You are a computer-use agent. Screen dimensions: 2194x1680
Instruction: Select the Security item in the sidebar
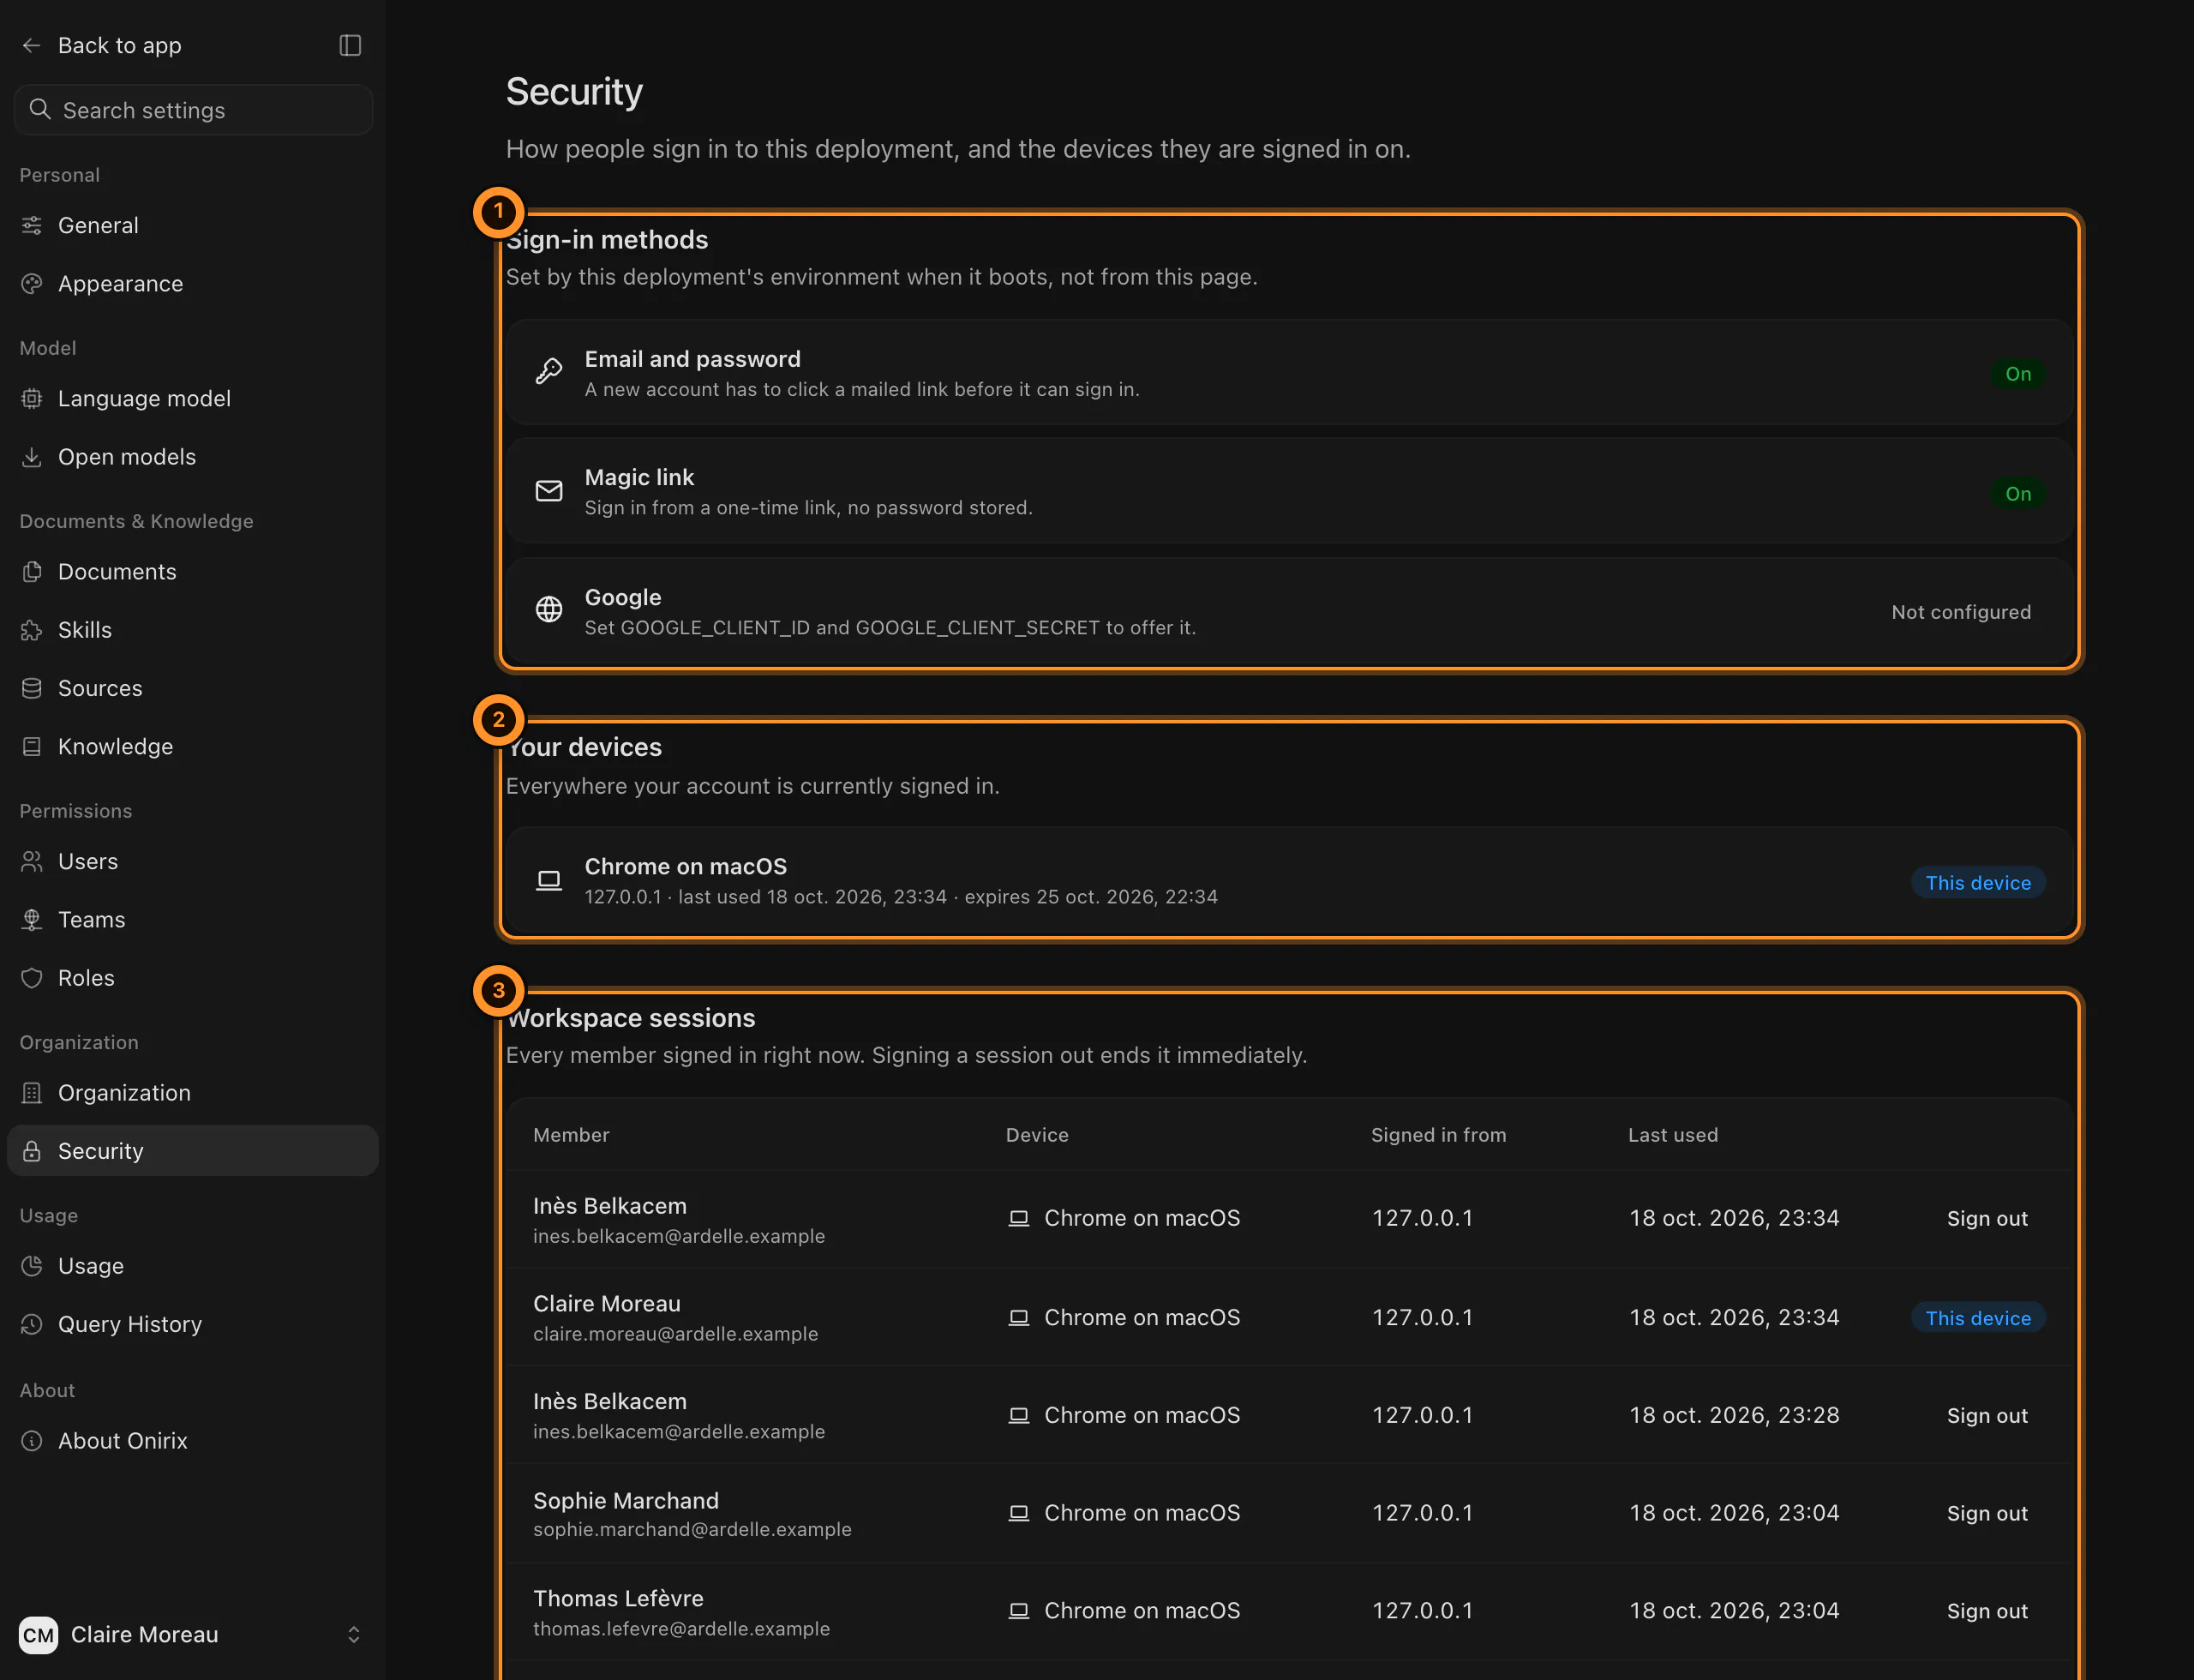coord(193,1151)
